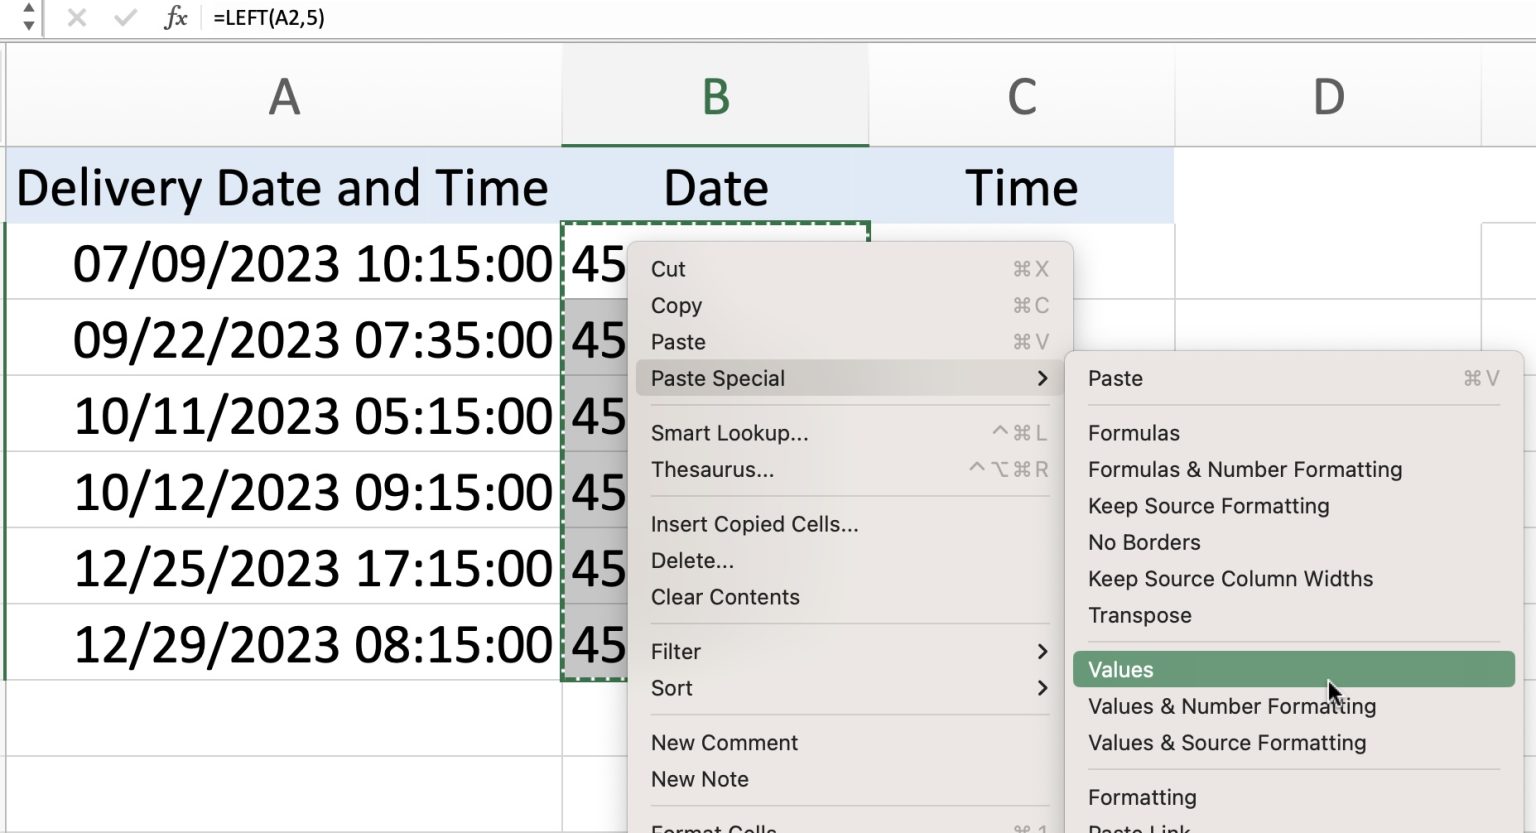Choose Insert Copied Cells
Viewport: 1536px width, 833px height.
pos(754,523)
